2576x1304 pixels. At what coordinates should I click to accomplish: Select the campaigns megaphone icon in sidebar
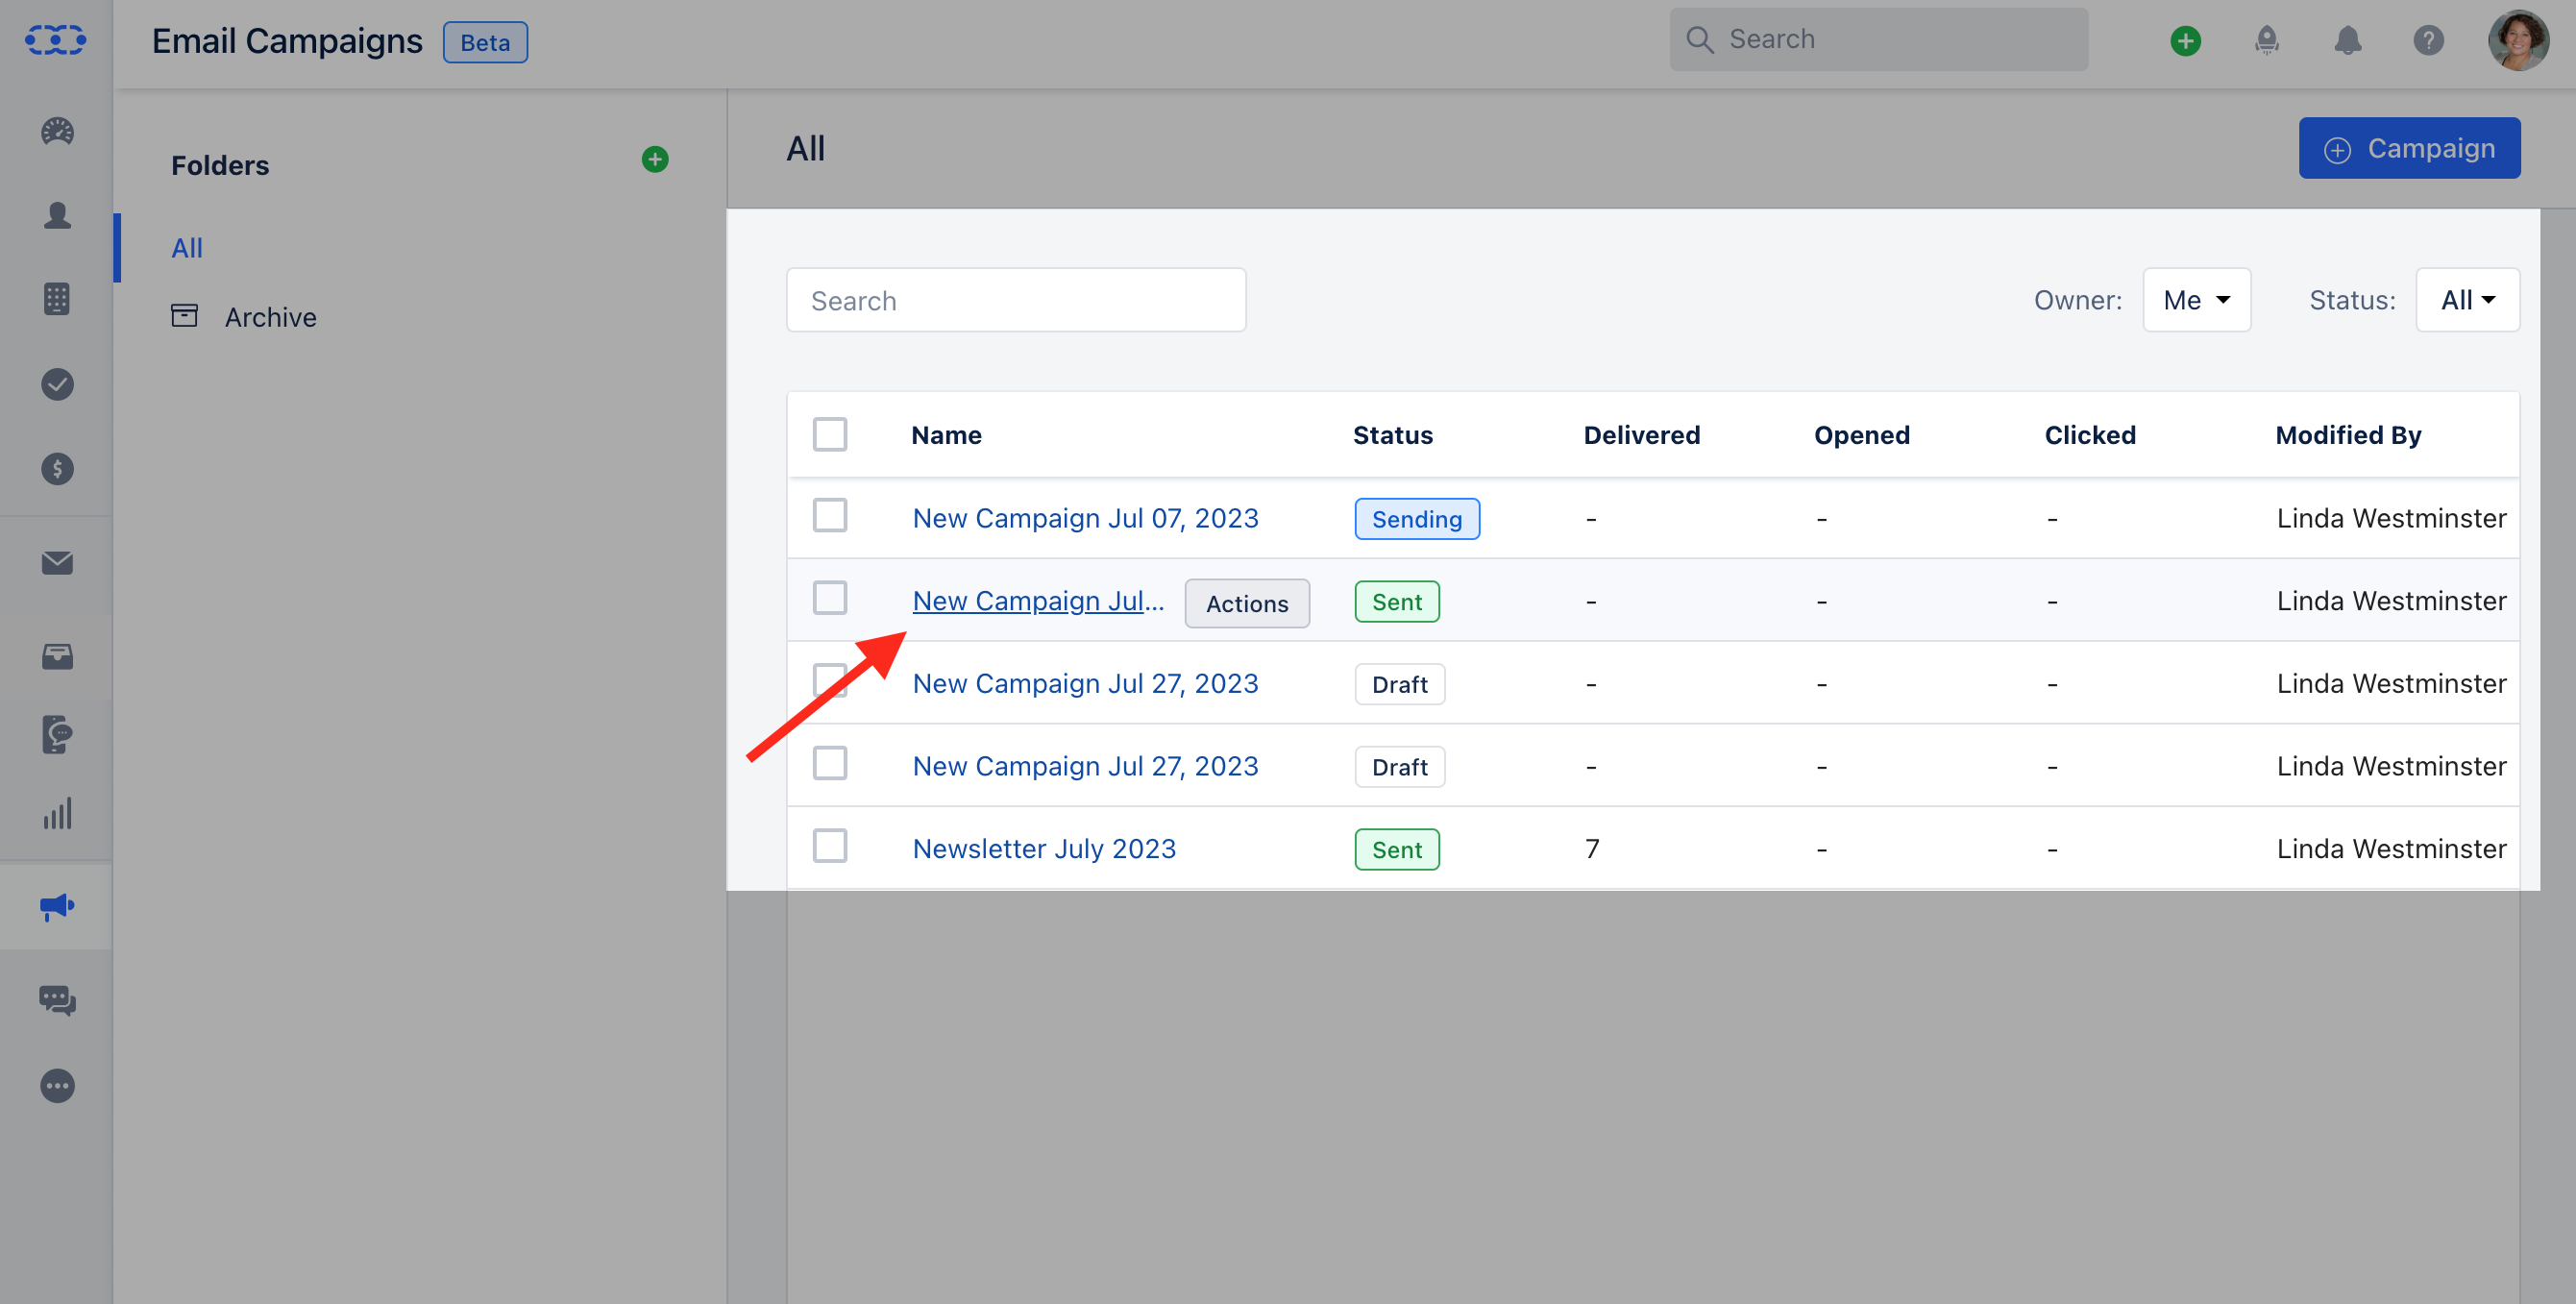[x=57, y=906]
